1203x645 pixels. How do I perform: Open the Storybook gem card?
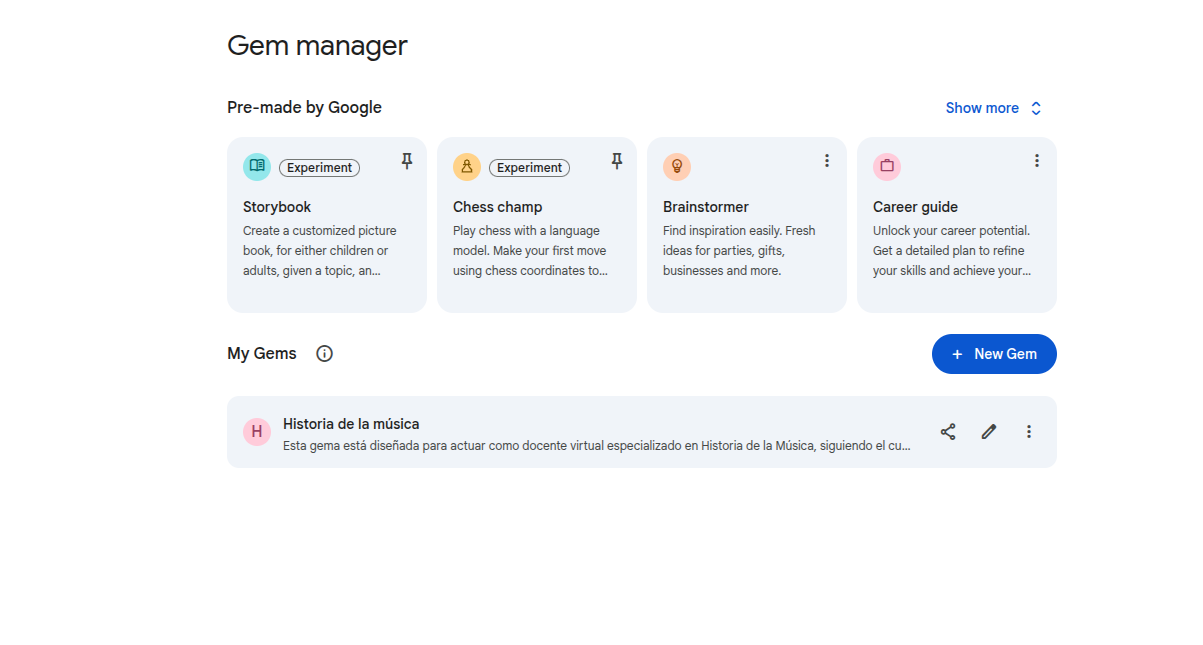[x=326, y=240]
